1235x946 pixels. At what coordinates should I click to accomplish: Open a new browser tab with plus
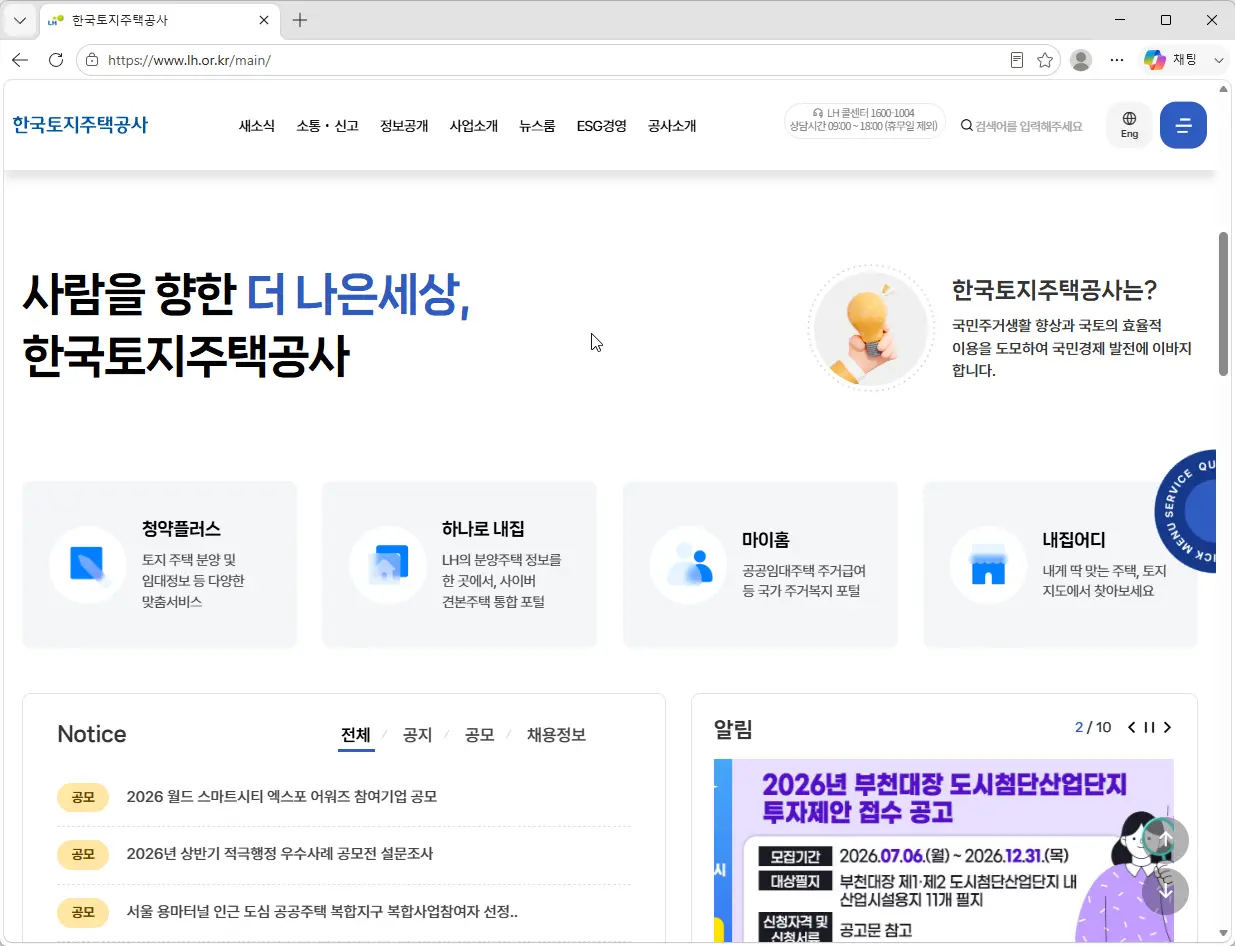click(299, 20)
